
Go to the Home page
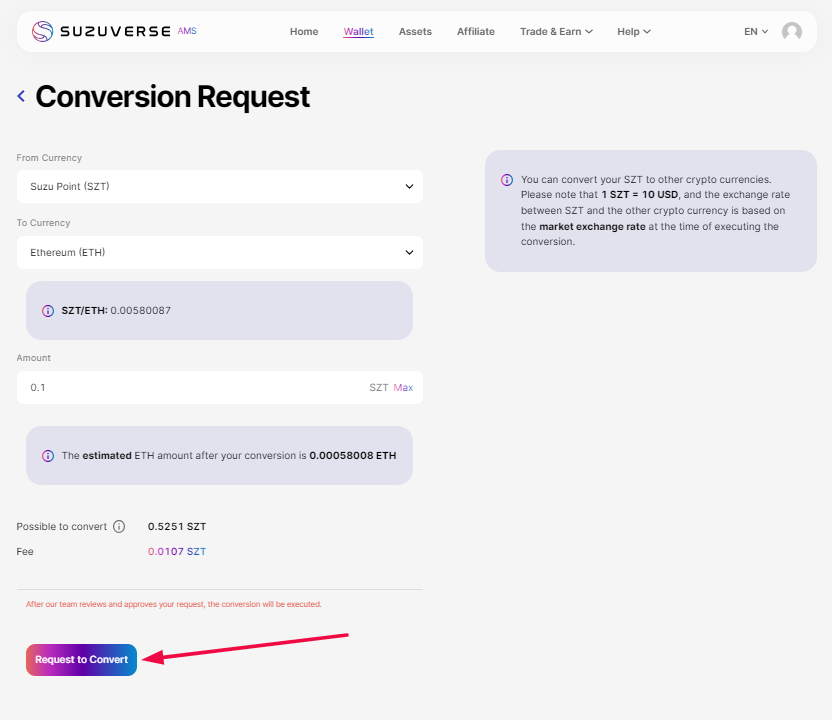click(304, 32)
